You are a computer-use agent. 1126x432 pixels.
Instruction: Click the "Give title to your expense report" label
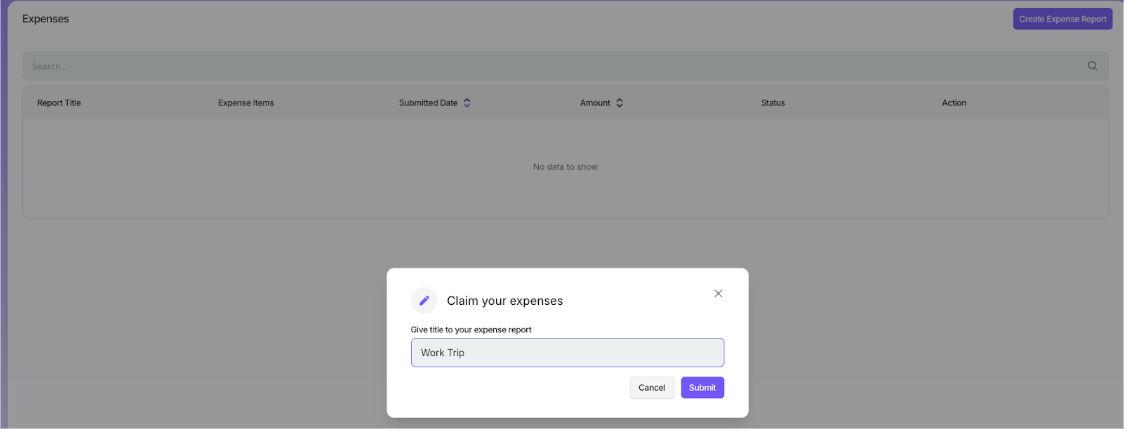pyautogui.click(x=471, y=329)
